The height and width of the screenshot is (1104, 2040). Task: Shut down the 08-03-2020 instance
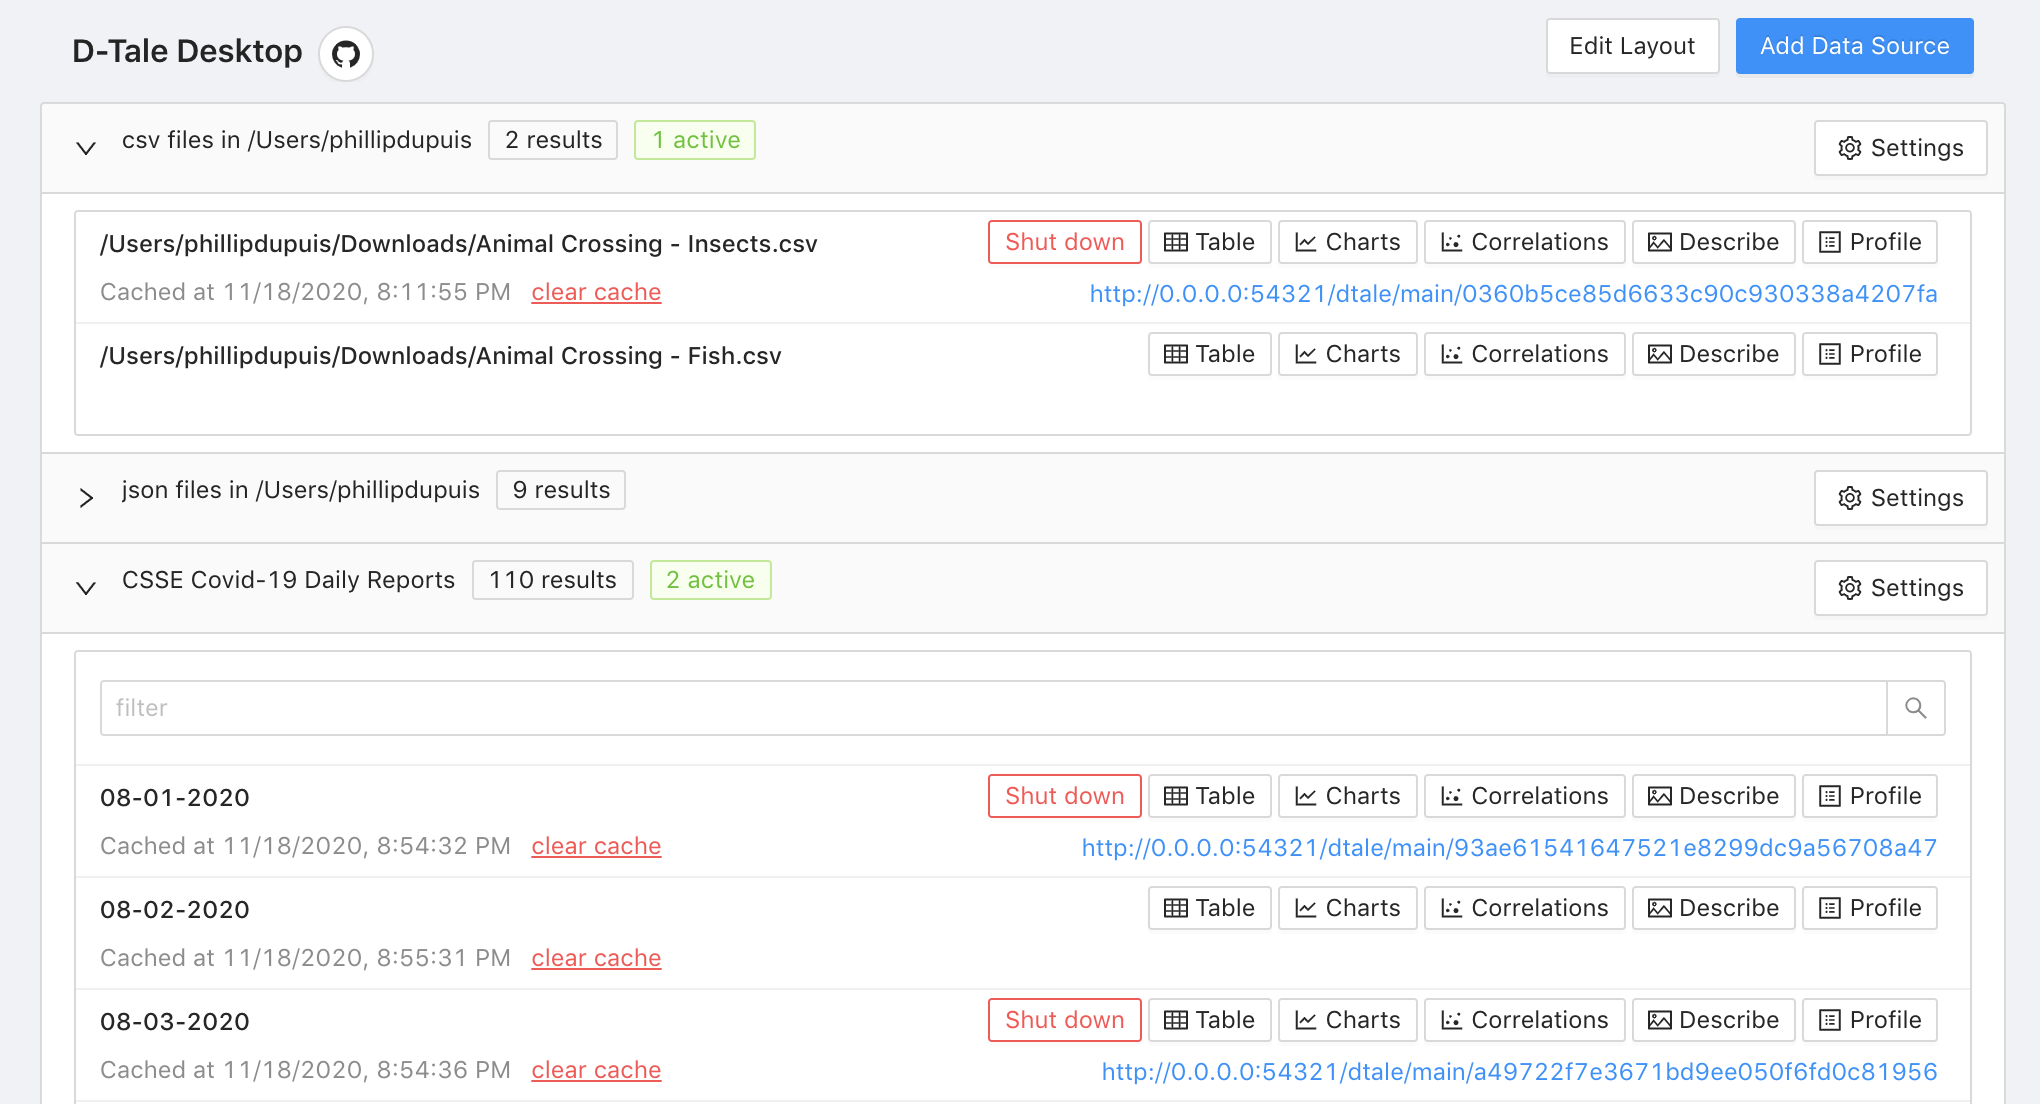pos(1064,1020)
